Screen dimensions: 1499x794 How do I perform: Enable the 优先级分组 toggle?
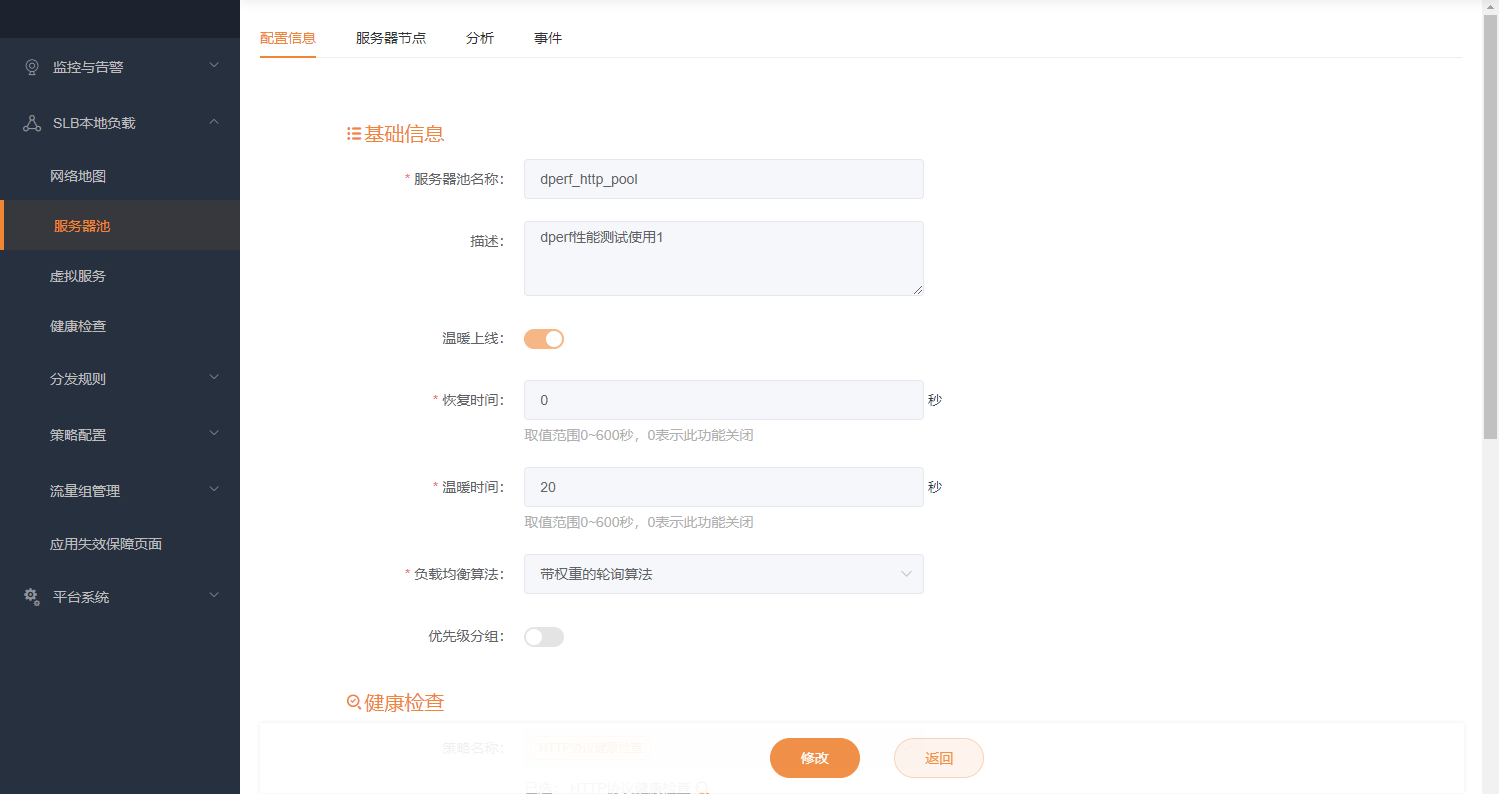[543, 636]
